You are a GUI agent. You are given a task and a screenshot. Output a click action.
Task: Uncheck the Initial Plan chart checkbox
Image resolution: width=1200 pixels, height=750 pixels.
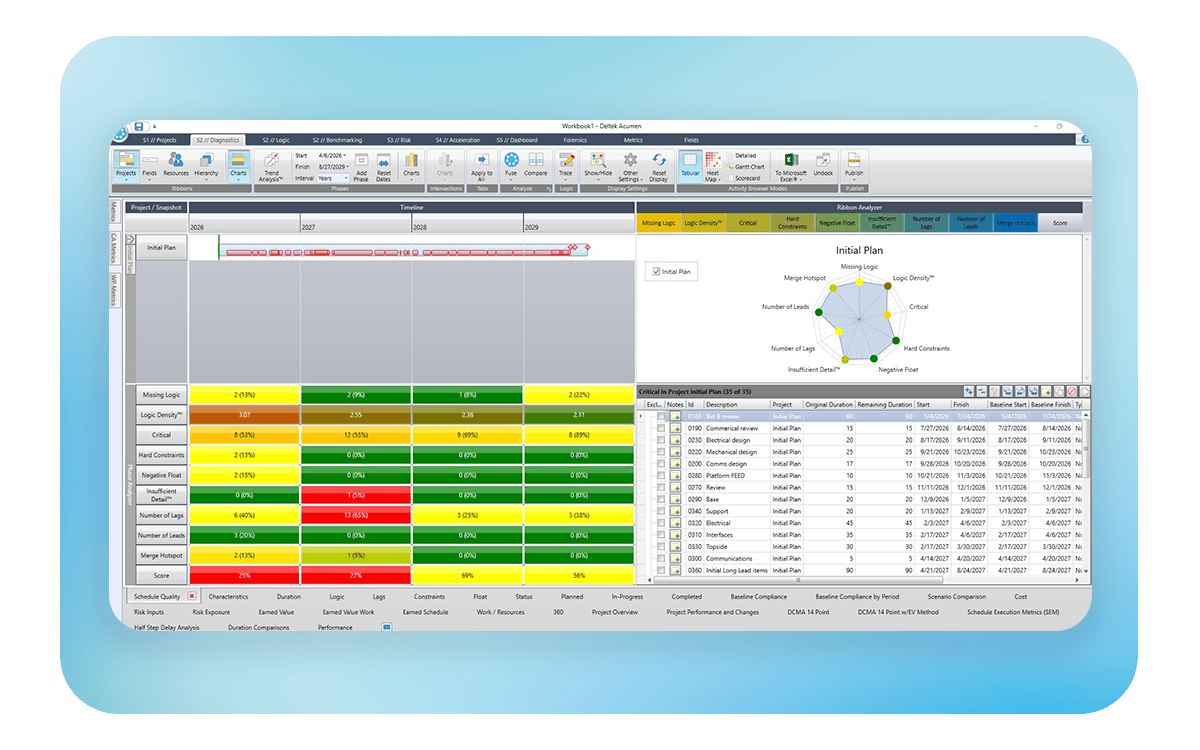[x=656, y=271]
